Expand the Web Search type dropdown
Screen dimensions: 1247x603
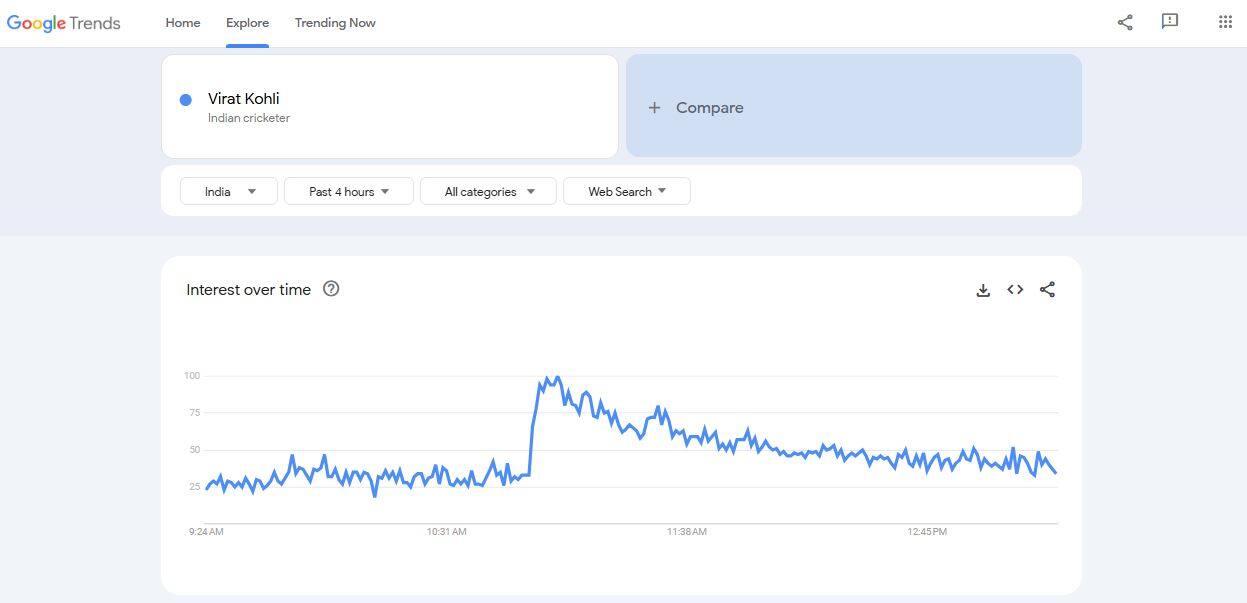[x=626, y=191]
